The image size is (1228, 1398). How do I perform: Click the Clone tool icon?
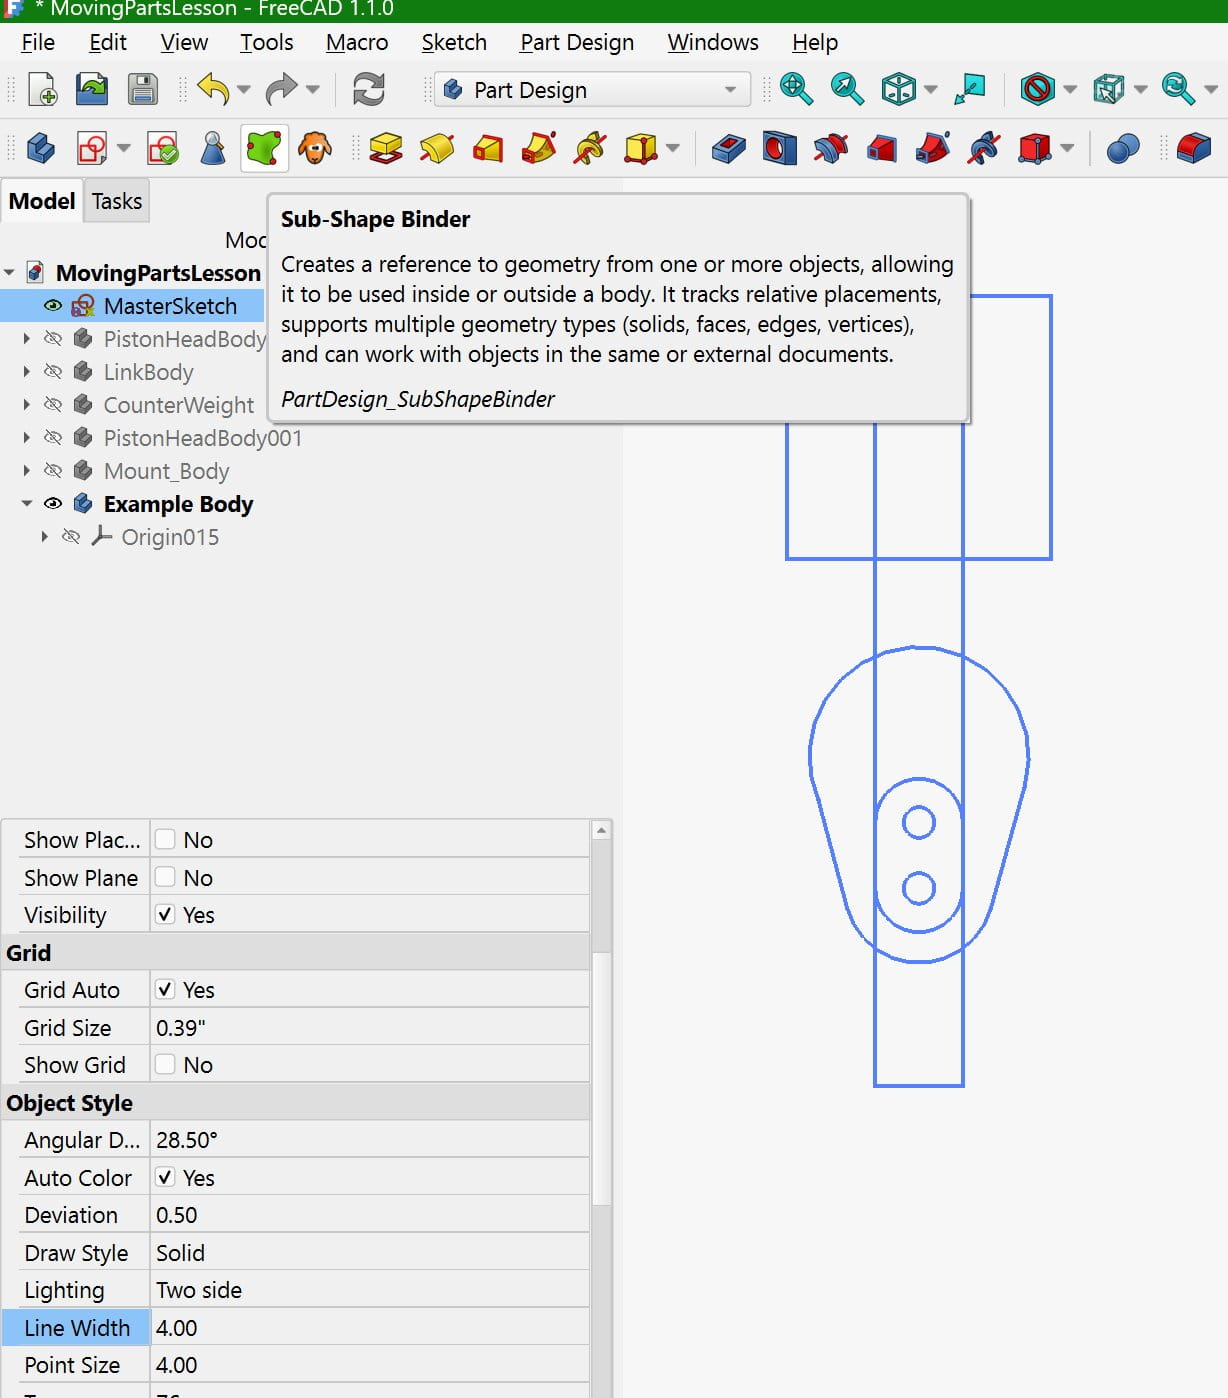coord(315,149)
